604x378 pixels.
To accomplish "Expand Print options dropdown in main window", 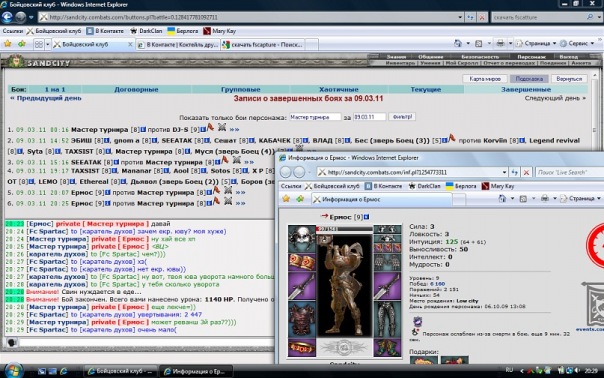I will [x=510, y=44].
